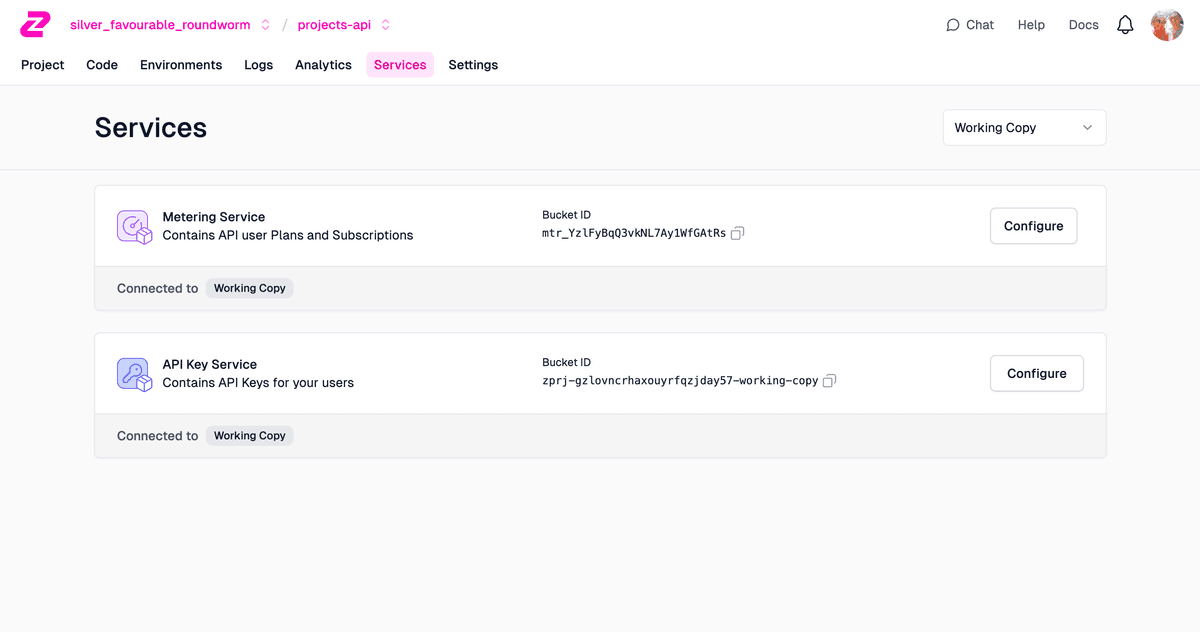Go to the Analytics tab
Screen dimensions: 1200x632
click(x=323, y=65)
